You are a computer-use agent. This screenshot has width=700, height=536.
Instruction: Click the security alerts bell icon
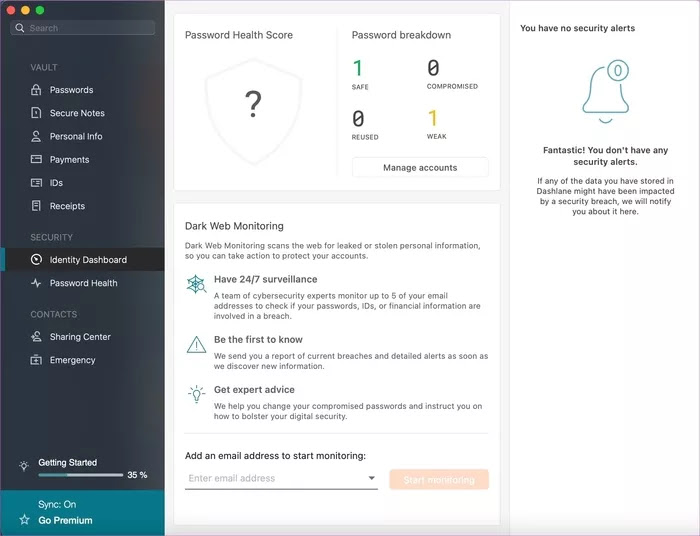606,91
